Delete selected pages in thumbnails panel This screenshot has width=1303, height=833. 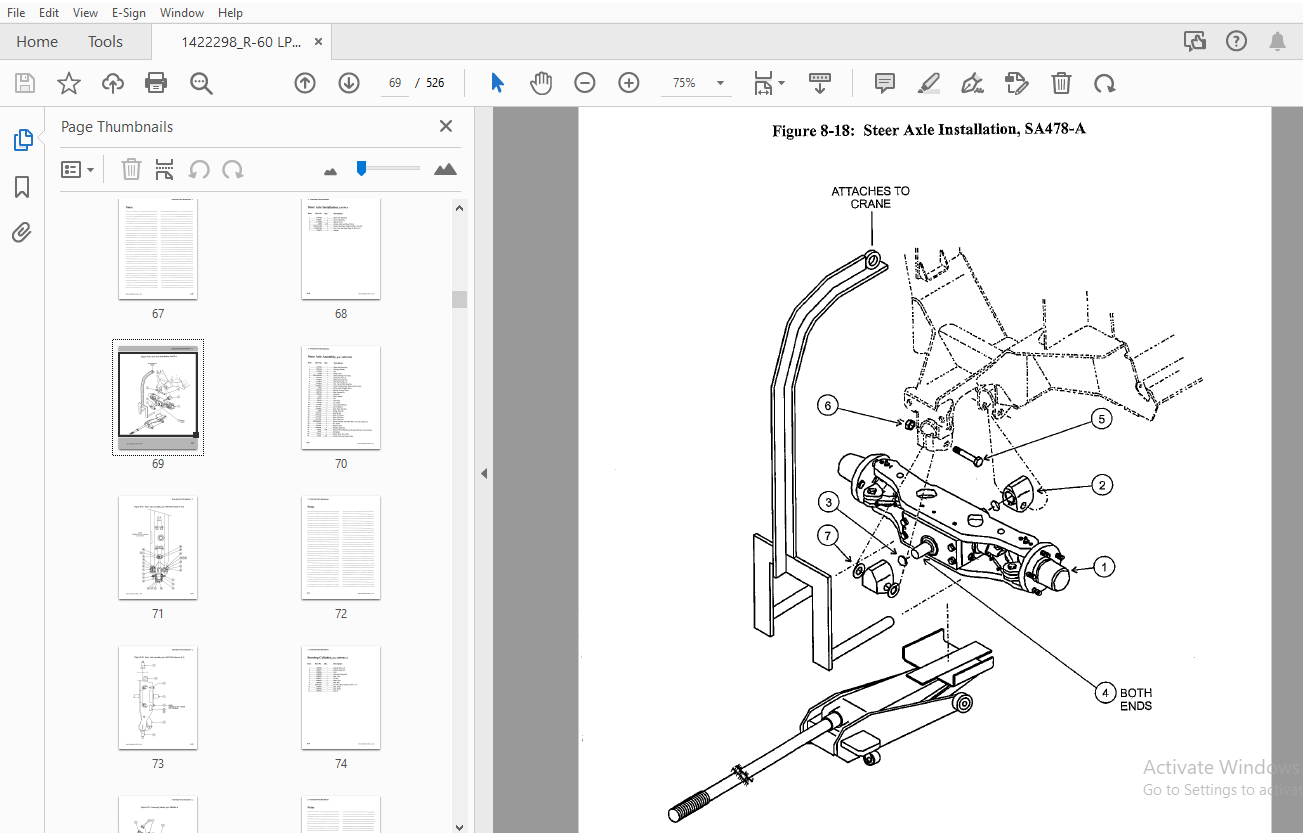click(131, 169)
